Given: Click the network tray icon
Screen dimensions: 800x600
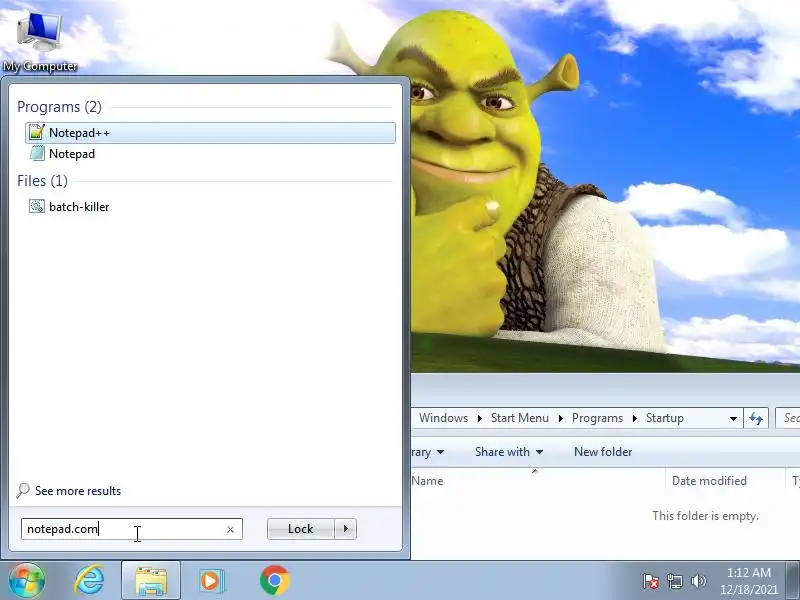Looking at the screenshot, I should 674,581.
